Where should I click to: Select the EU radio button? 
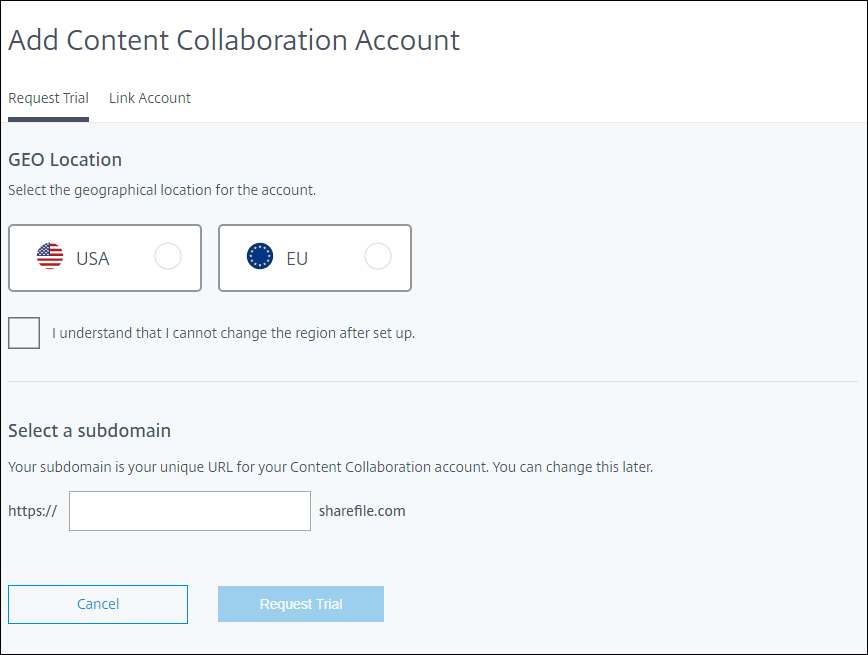tap(378, 257)
